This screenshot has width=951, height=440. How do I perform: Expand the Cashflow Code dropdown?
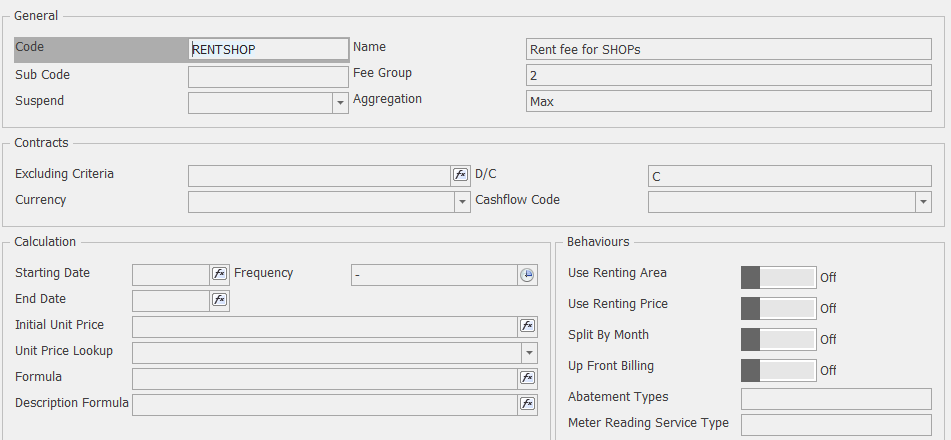pos(923,202)
